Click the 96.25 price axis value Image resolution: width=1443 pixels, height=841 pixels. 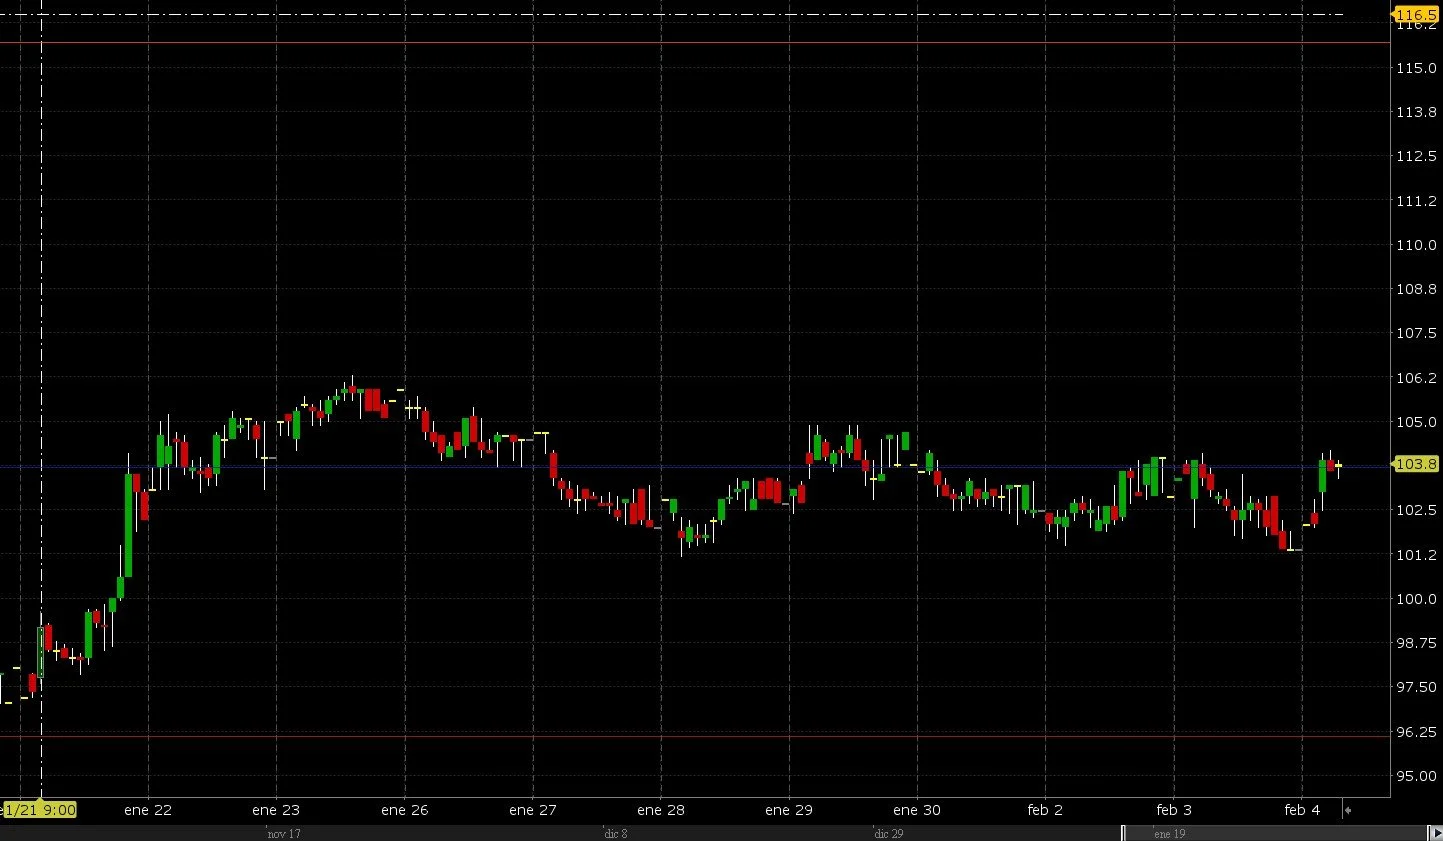coord(1416,732)
